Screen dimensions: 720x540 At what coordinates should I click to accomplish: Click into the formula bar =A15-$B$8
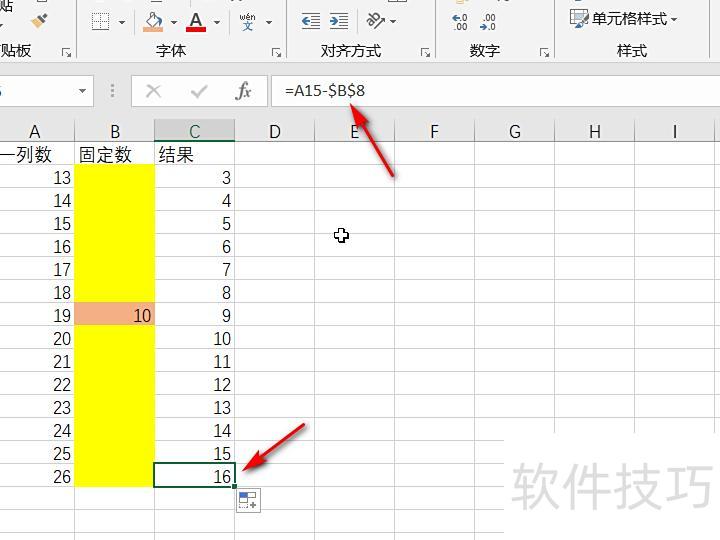click(495, 91)
